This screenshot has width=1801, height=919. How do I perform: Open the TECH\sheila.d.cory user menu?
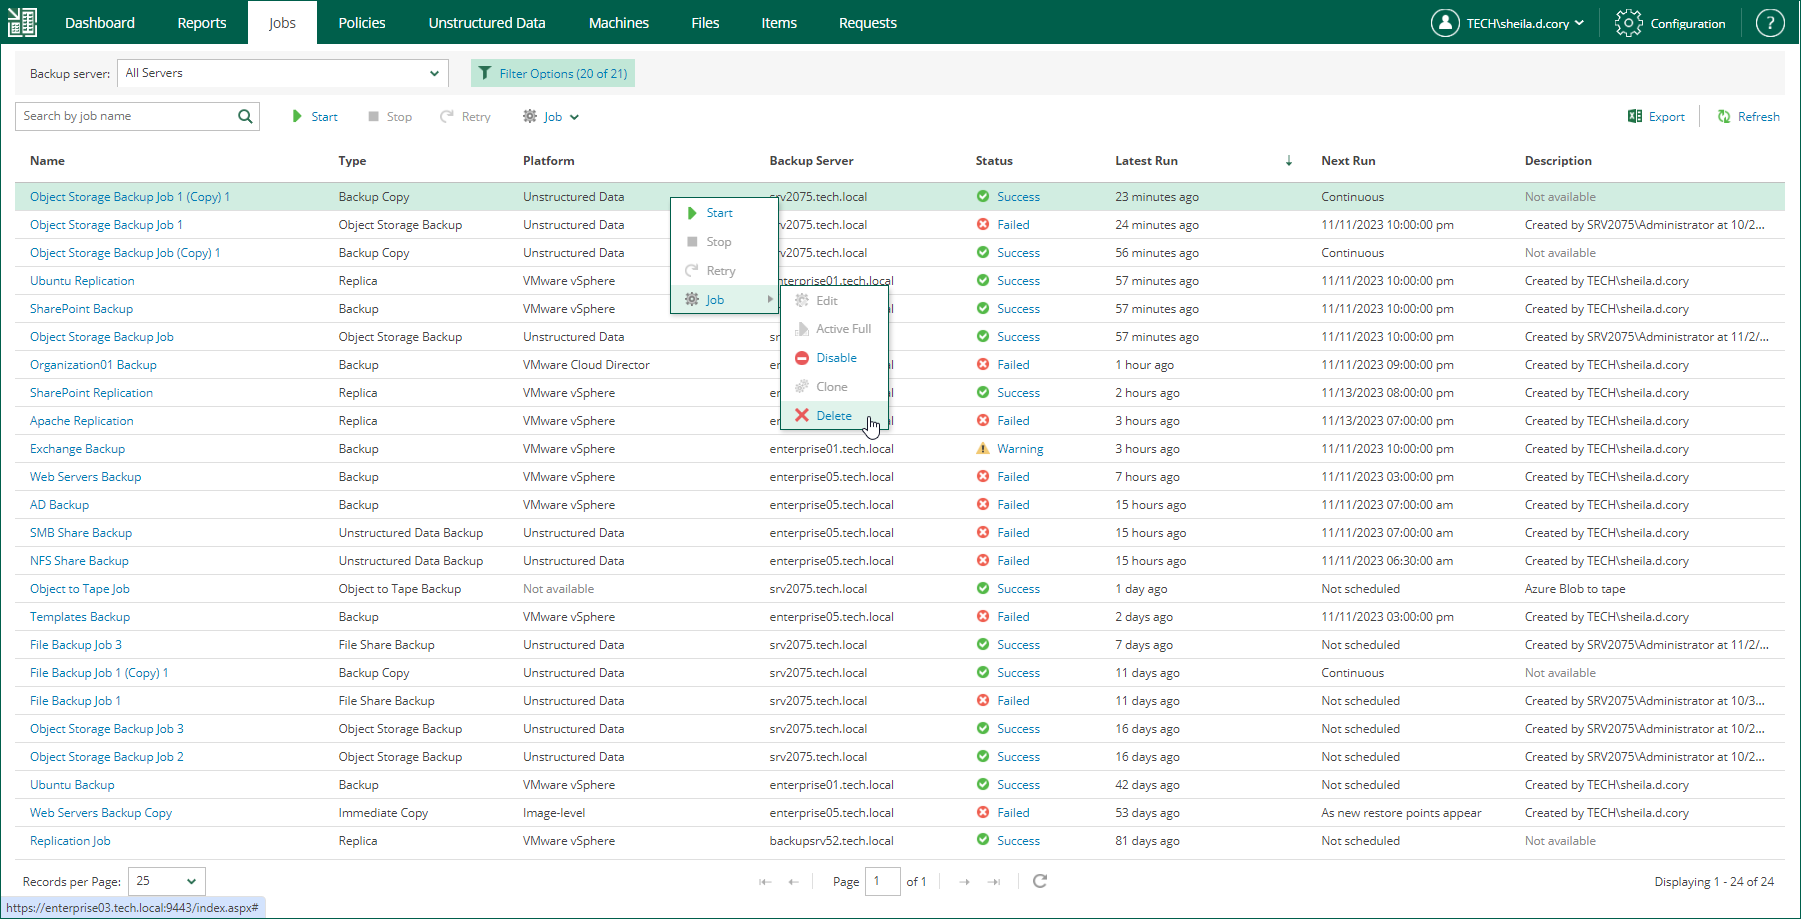pos(1508,23)
